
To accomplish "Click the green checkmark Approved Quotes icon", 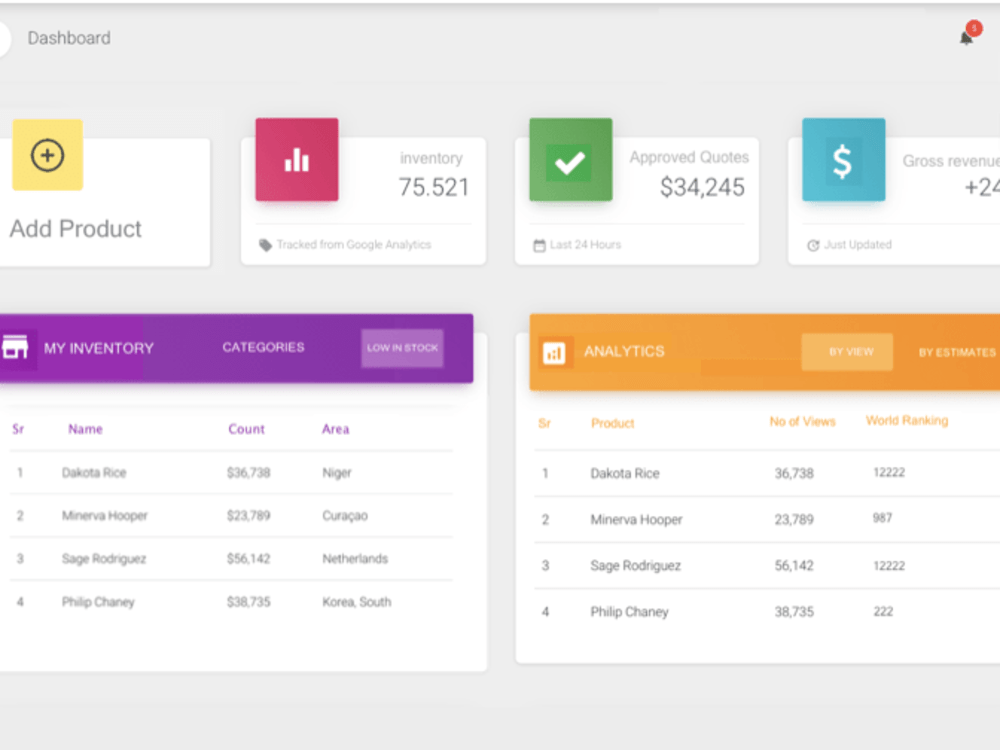I will click(571, 159).
